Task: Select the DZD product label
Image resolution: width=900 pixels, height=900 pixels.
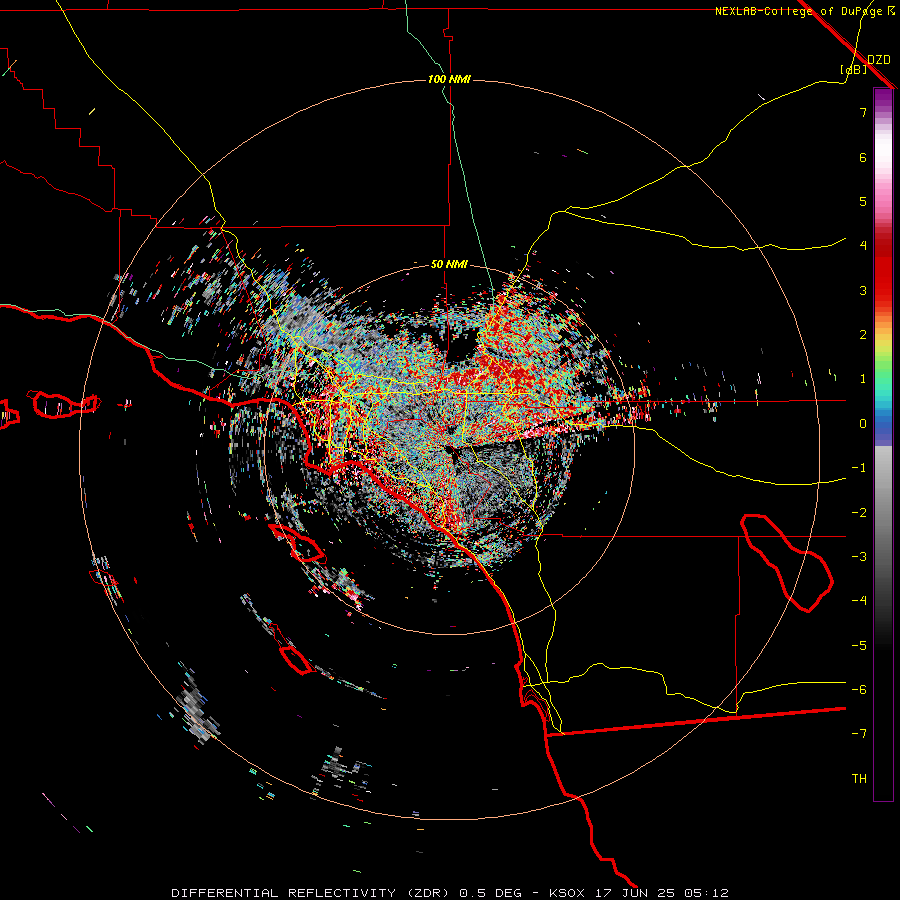Action: (879, 60)
